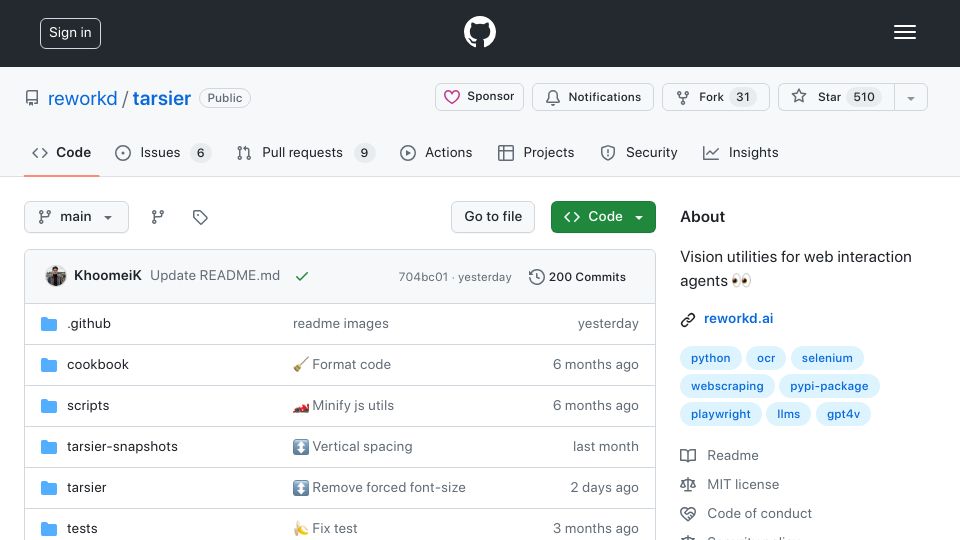Star the tarsier repository
This screenshot has height=540, width=960.
(x=836, y=97)
